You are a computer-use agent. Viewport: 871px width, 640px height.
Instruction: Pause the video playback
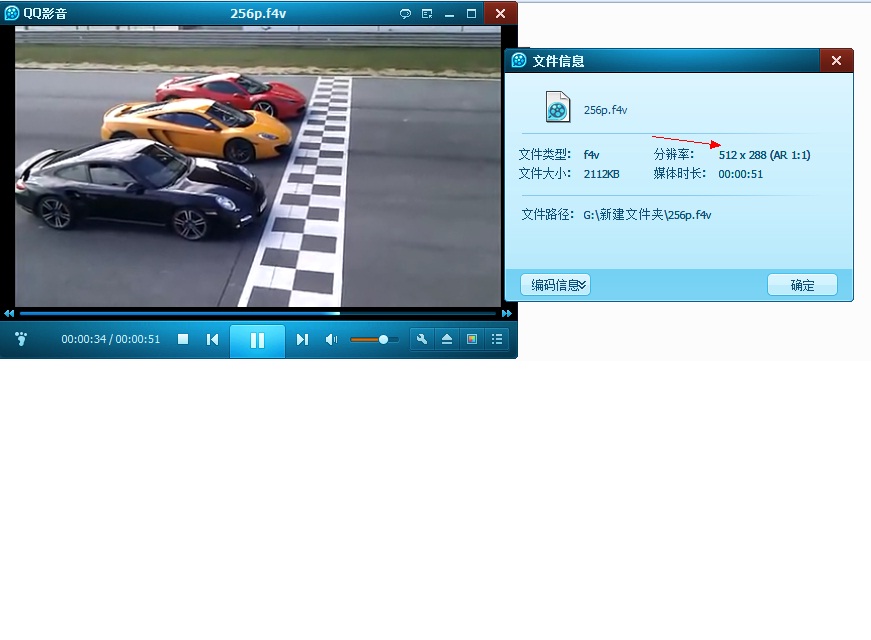257,340
